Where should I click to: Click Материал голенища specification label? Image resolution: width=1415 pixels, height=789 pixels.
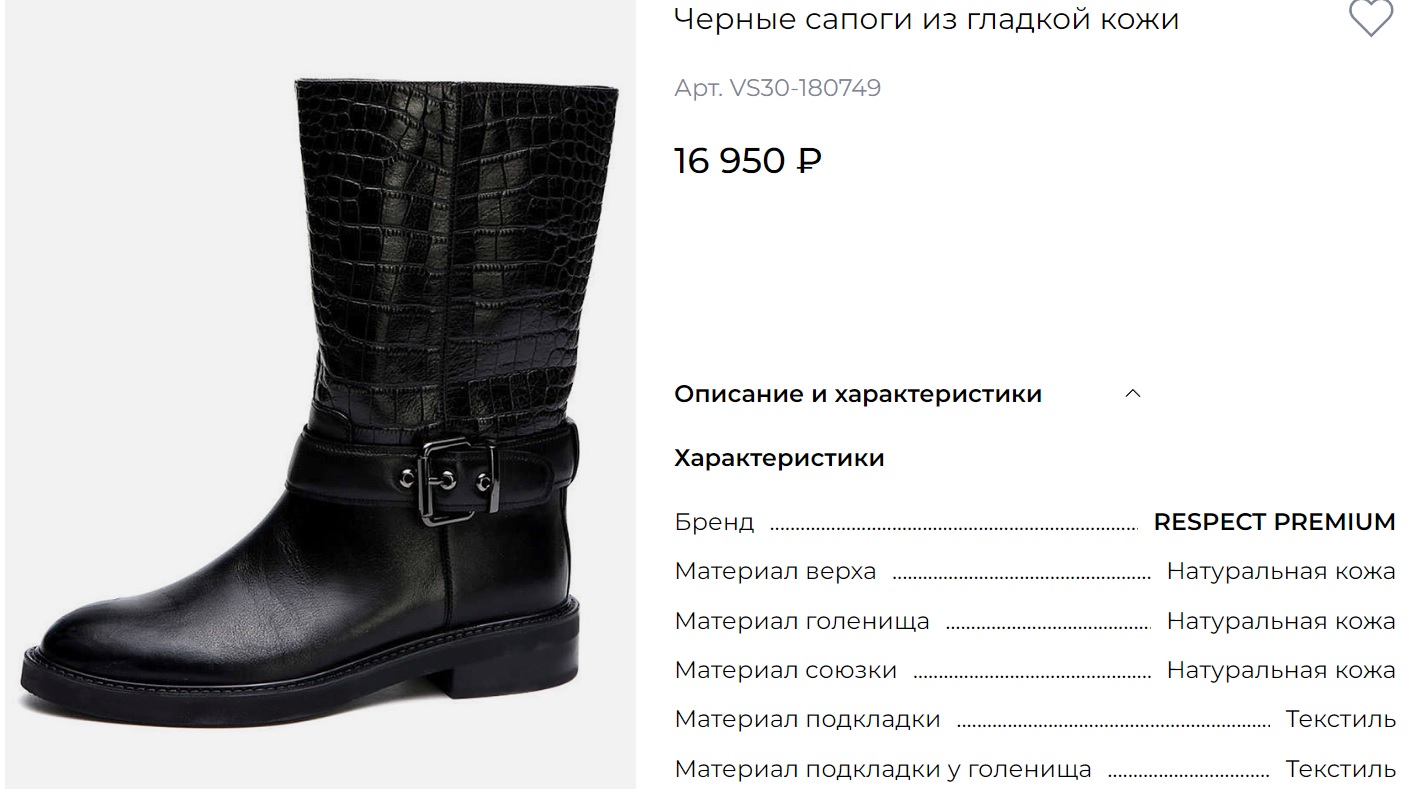802,621
